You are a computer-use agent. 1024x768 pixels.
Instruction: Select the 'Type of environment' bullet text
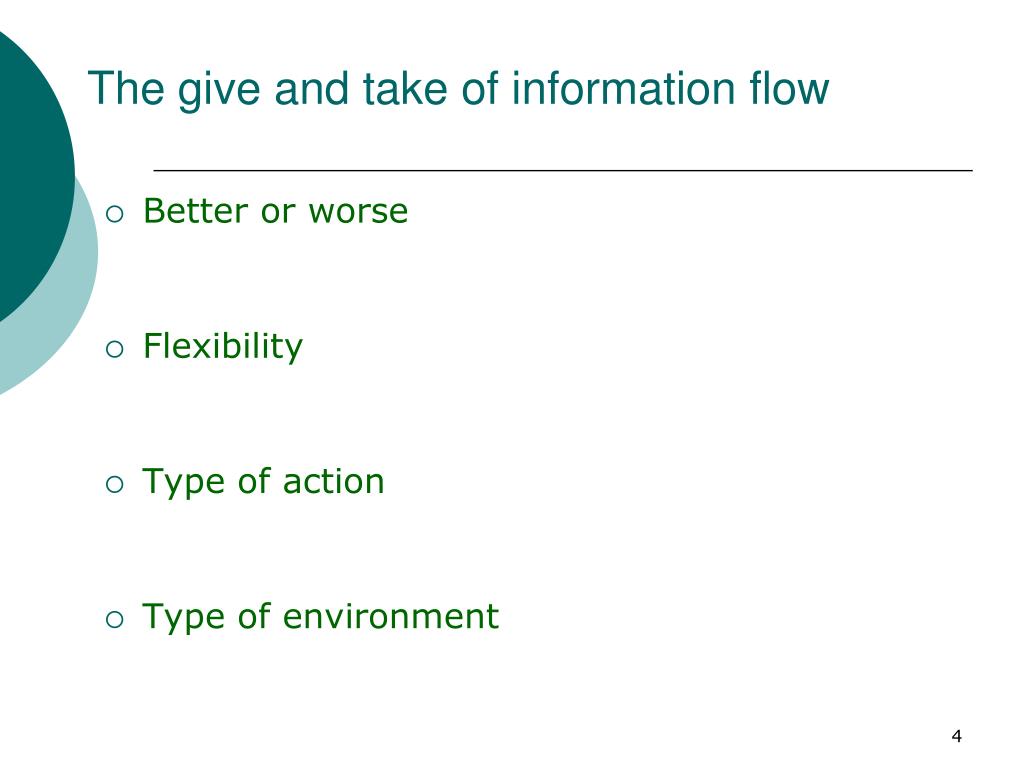pos(321,617)
